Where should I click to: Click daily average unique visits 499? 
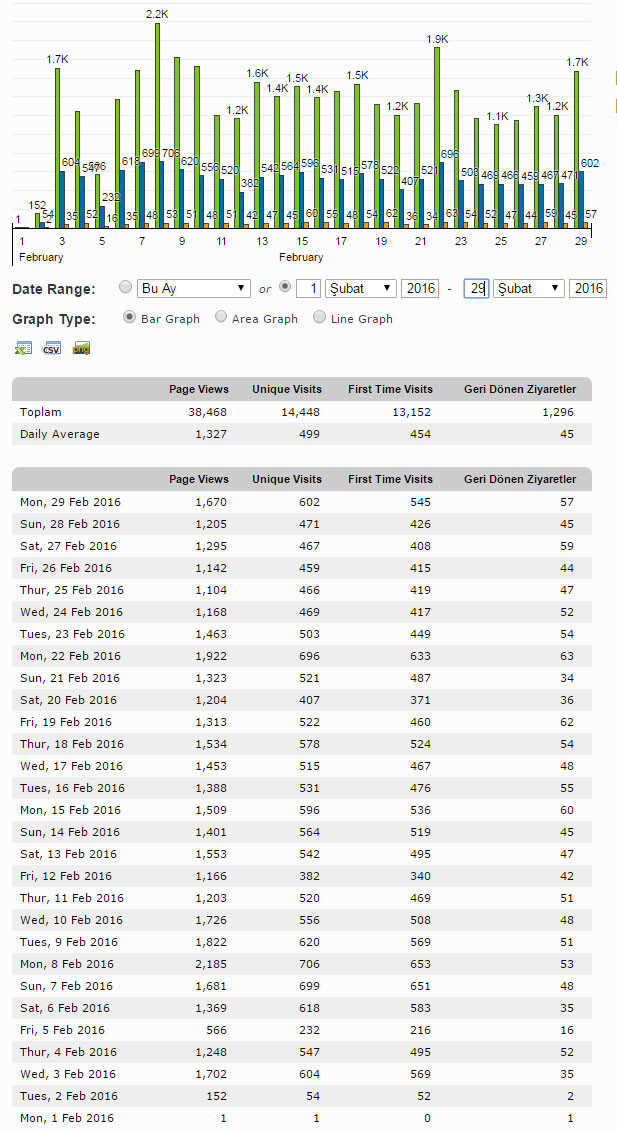(x=310, y=434)
